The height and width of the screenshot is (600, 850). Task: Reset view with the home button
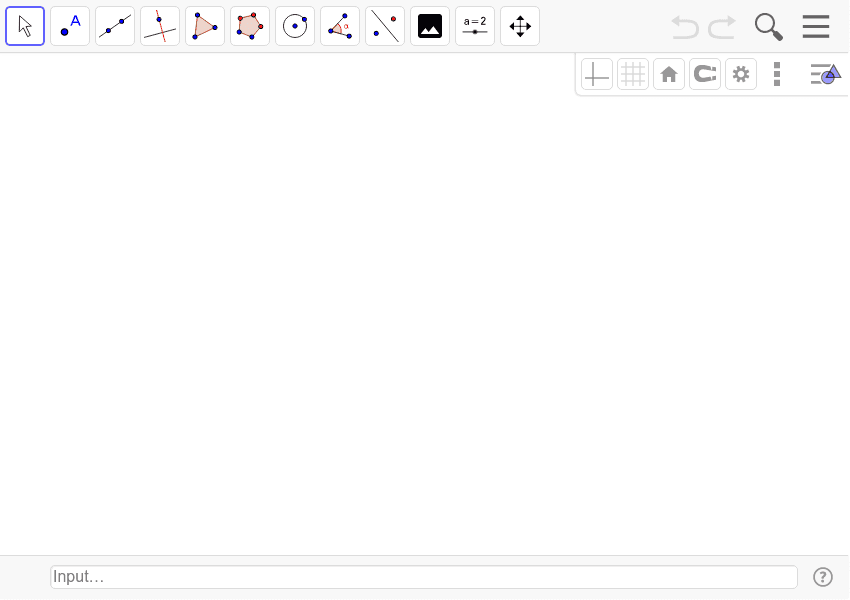669,74
